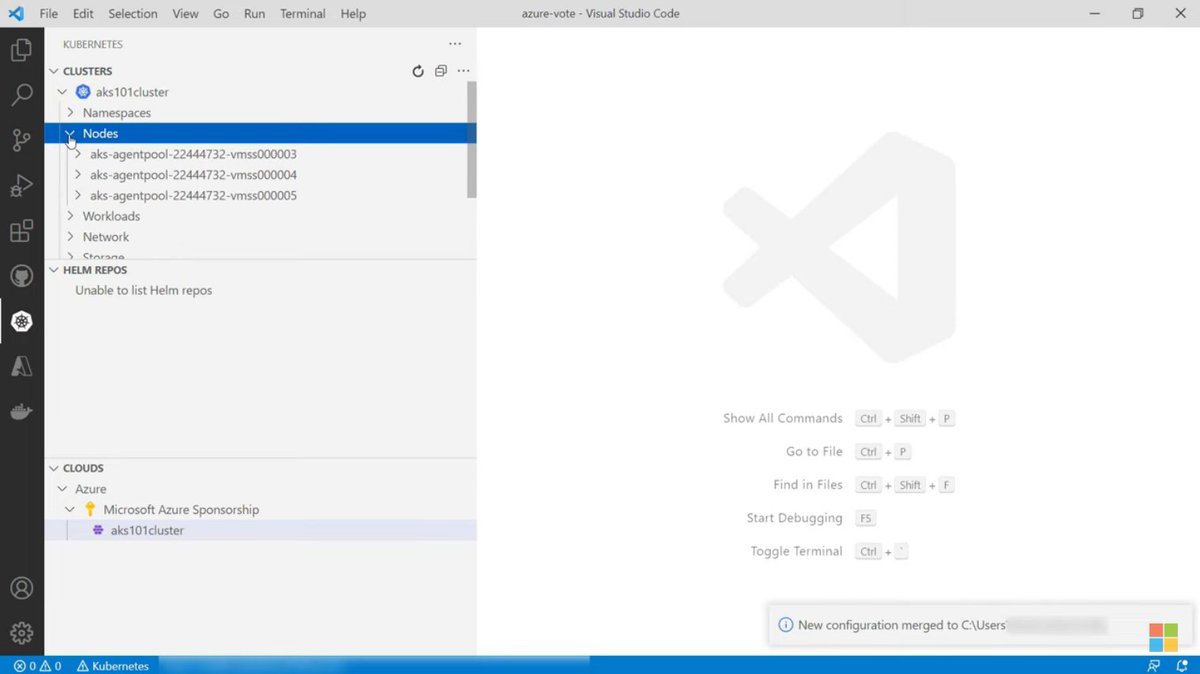Click the purple cluster icon under Clouds
Image resolution: width=1200 pixels, height=674 pixels.
(x=98, y=530)
